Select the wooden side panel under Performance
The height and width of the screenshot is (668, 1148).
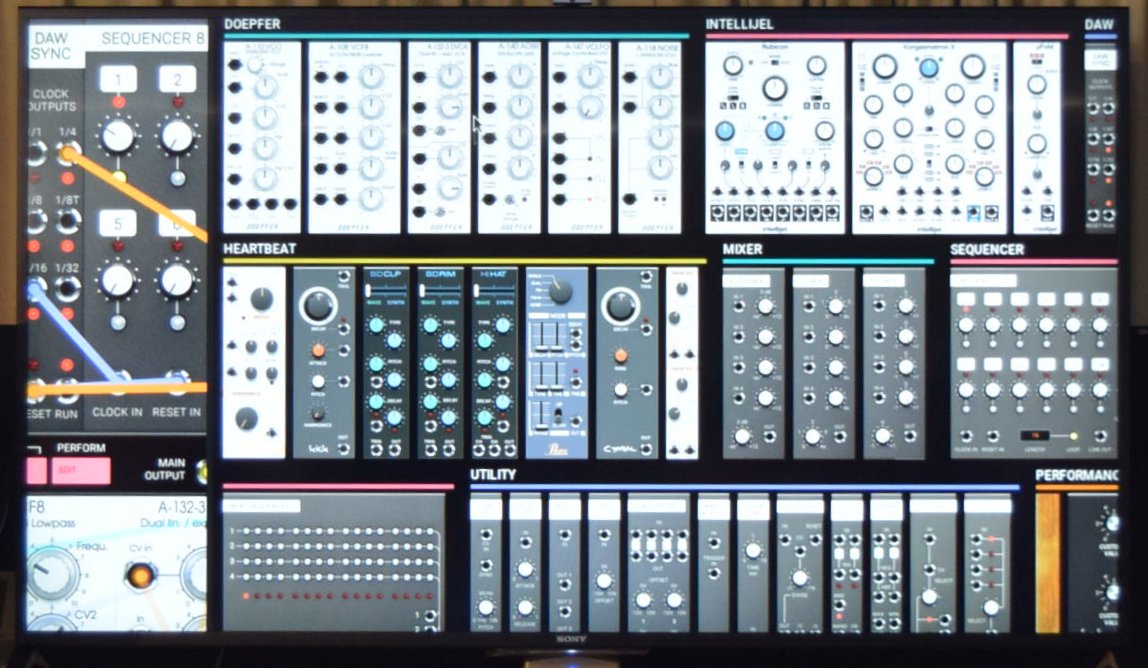click(x=1048, y=563)
